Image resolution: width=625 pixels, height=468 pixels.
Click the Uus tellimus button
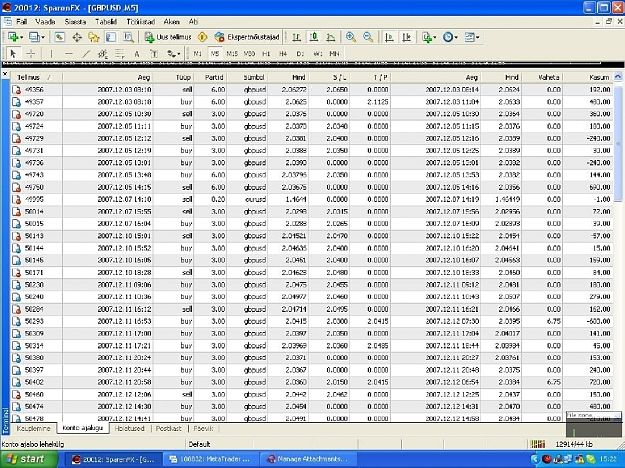pos(168,37)
